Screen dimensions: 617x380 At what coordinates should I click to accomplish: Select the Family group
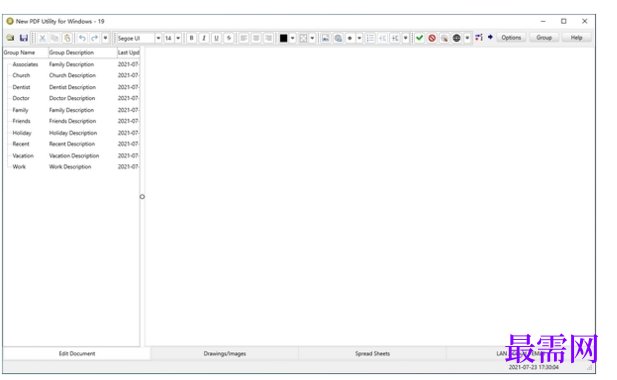20,110
